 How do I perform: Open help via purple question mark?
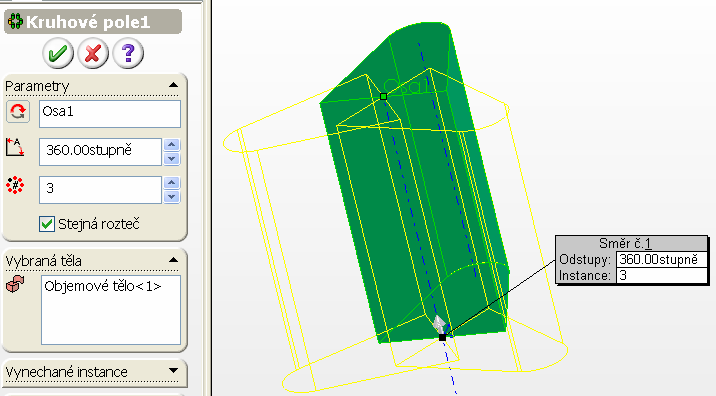click(x=128, y=53)
